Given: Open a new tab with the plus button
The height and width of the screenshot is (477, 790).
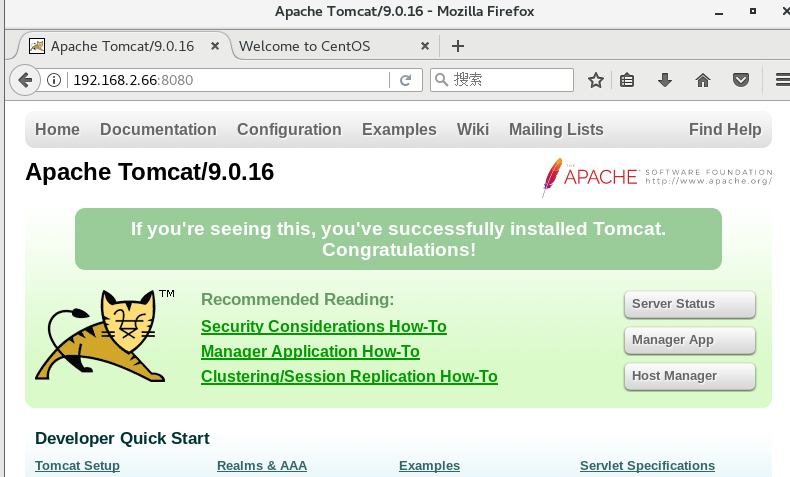Looking at the screenshot, I should pyautogui.click(x=457, y=46).
